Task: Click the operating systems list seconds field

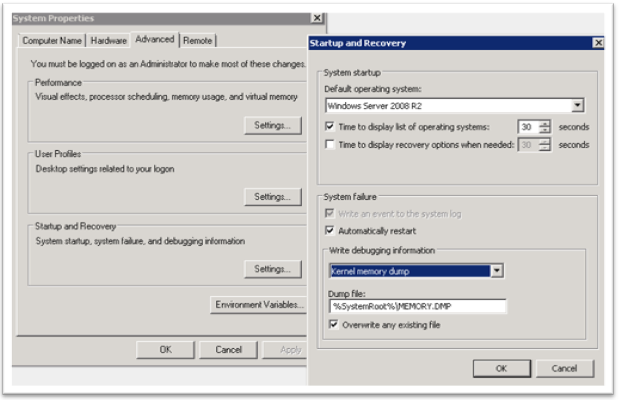Action: (x=529, y=127)
